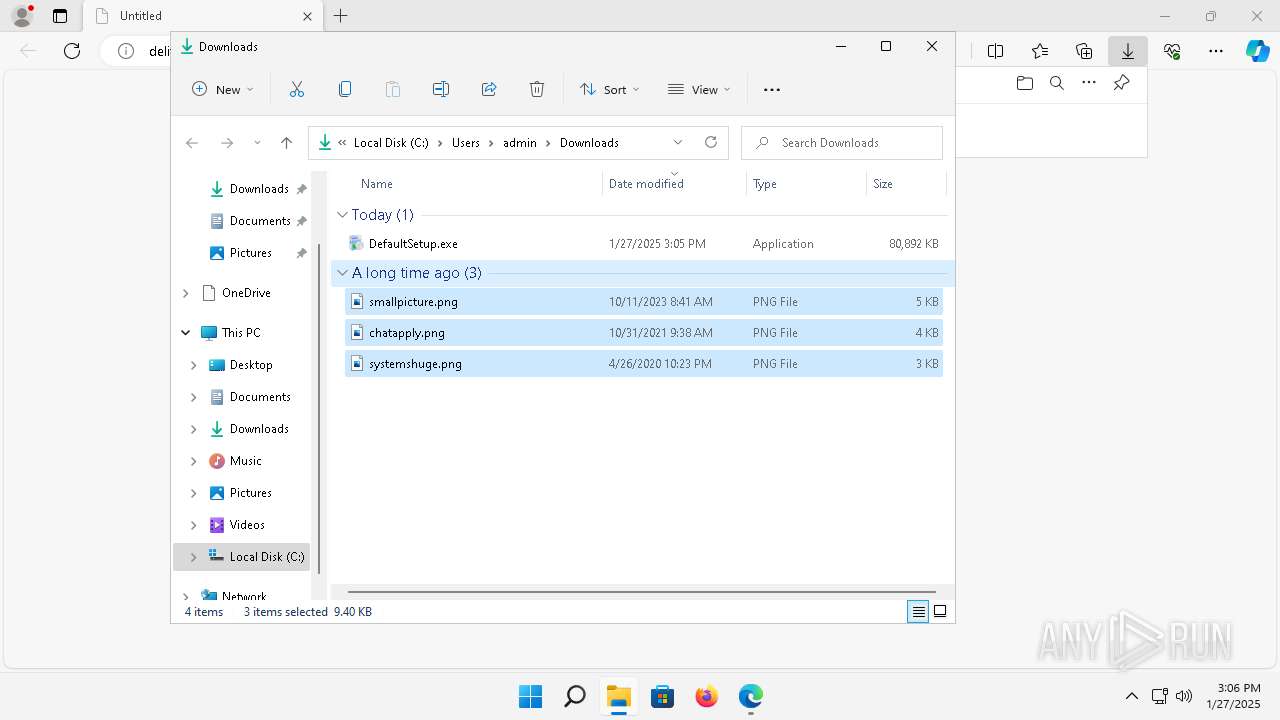
Task: Pin the Edge downloads flyout
Action: 1121,83
